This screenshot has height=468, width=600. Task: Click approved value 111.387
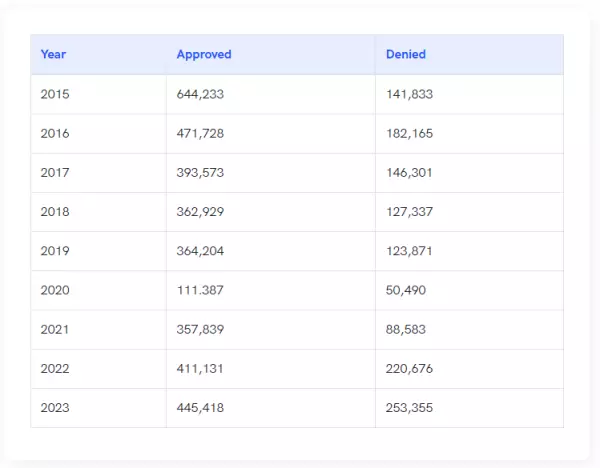point(200,290)
